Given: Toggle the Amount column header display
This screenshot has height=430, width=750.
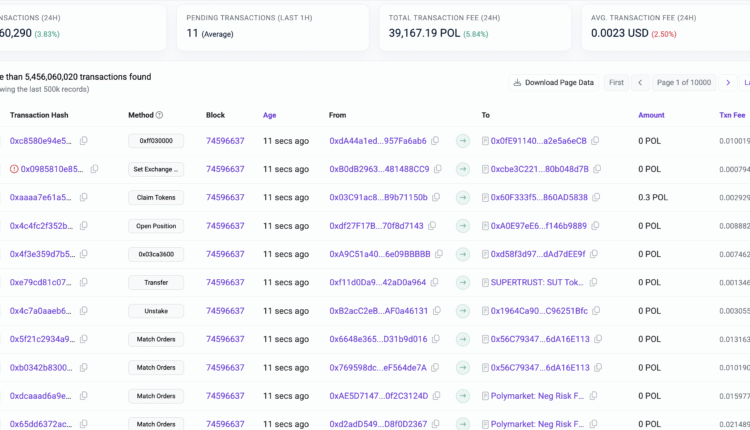Looking at the screenshot, I should pos(651,115).
